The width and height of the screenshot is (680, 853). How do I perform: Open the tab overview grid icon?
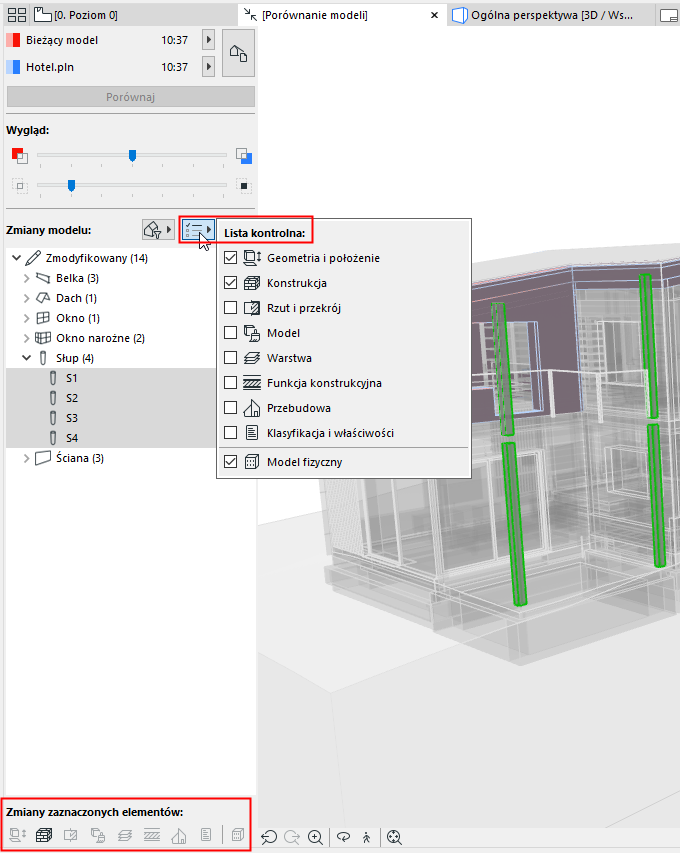pos(17,15)
